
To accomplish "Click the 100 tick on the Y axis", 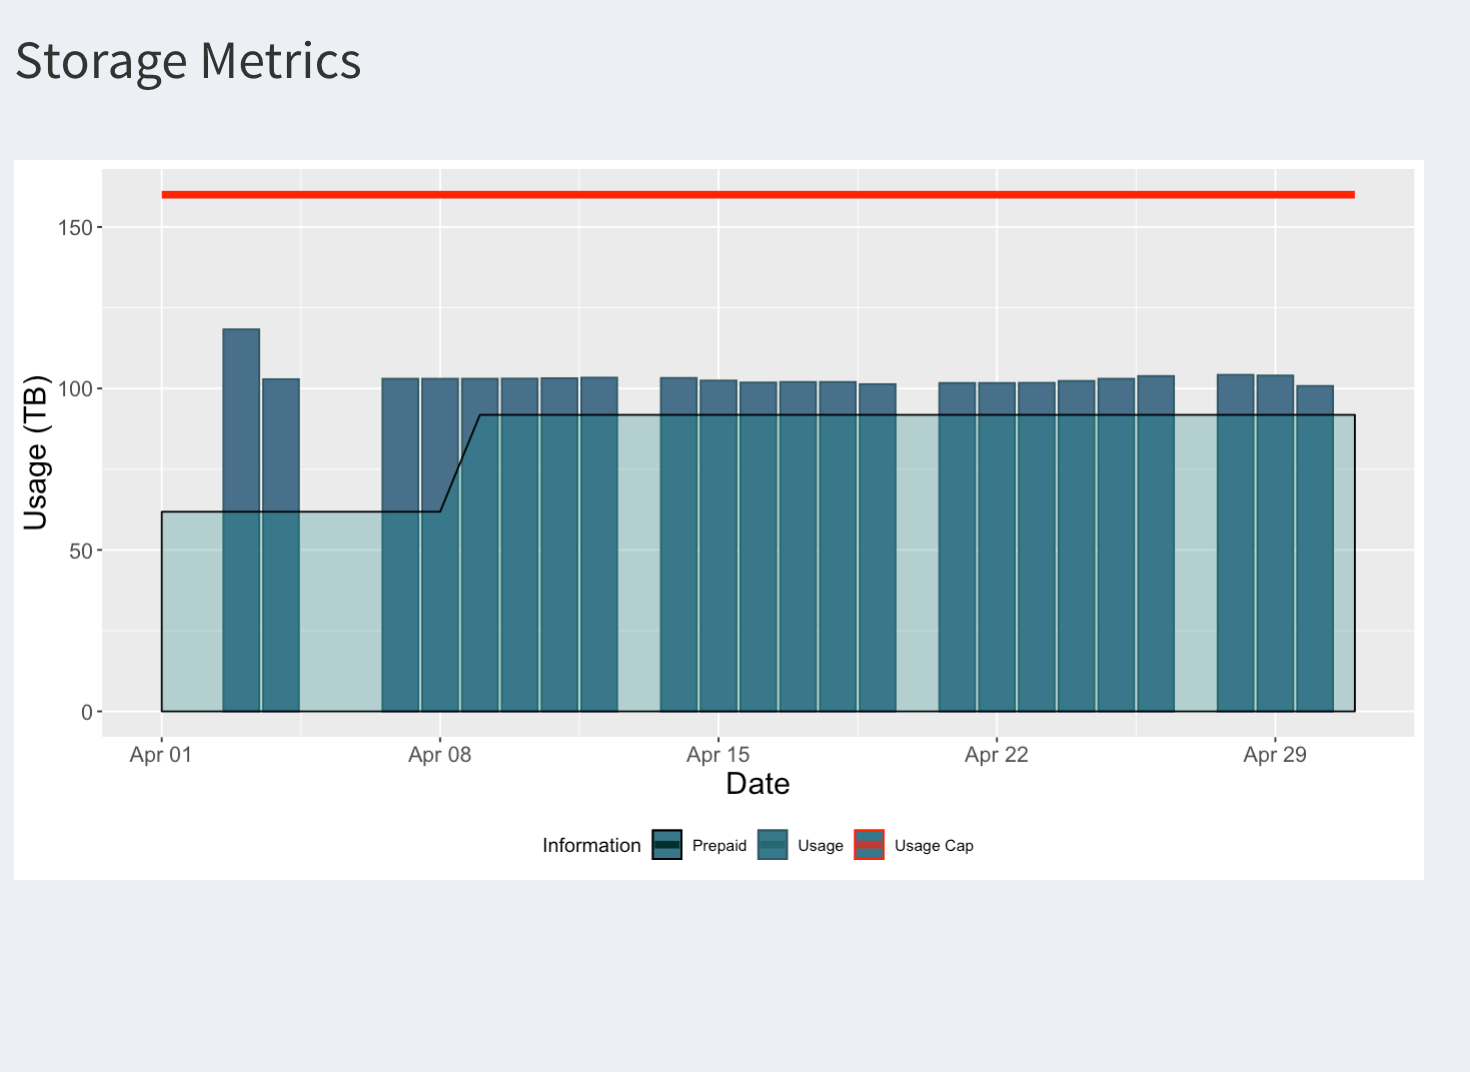I will pos(75,389).
